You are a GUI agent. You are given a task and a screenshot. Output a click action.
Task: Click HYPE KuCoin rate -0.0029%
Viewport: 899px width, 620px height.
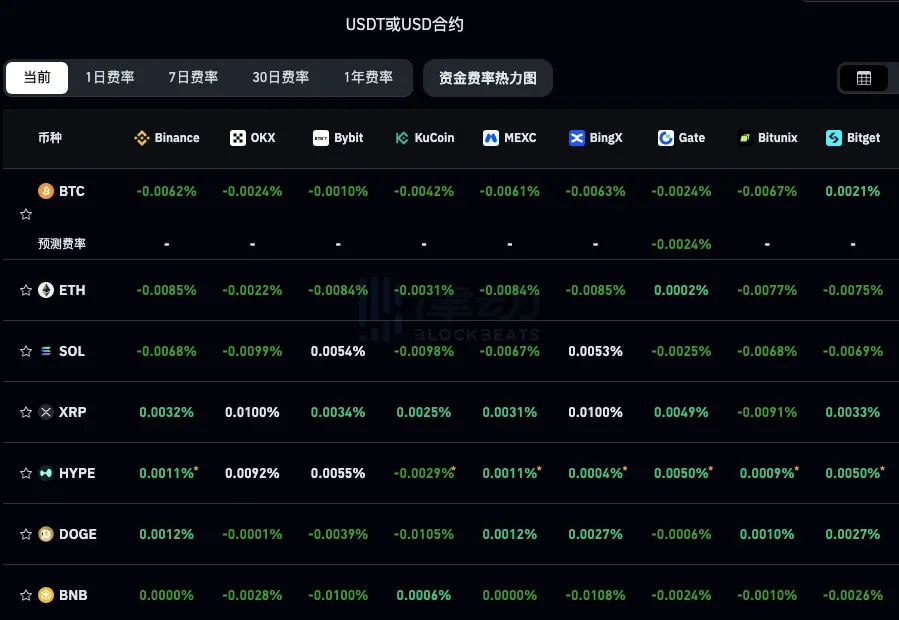click(424, 473)
